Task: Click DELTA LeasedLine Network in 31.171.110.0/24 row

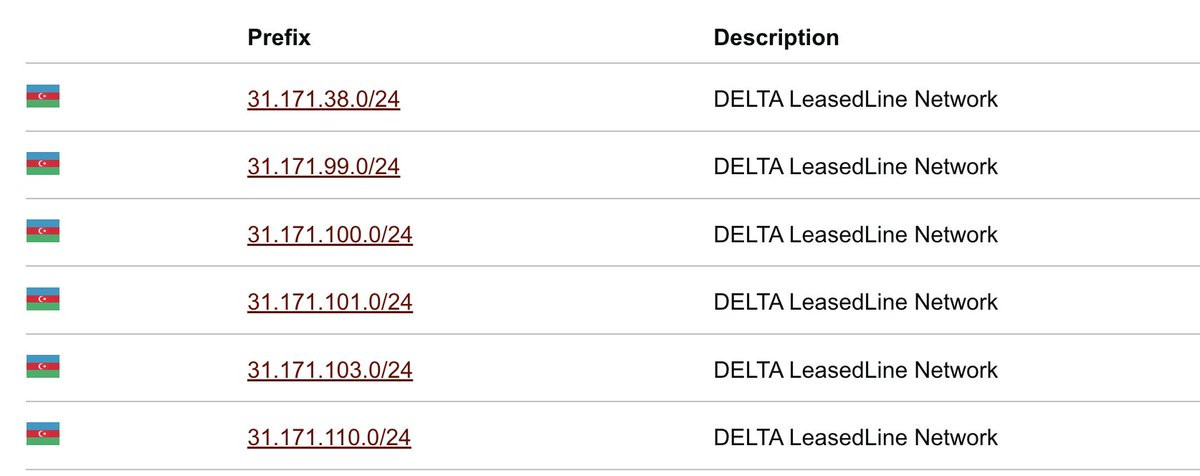Action: click(855, 437)
